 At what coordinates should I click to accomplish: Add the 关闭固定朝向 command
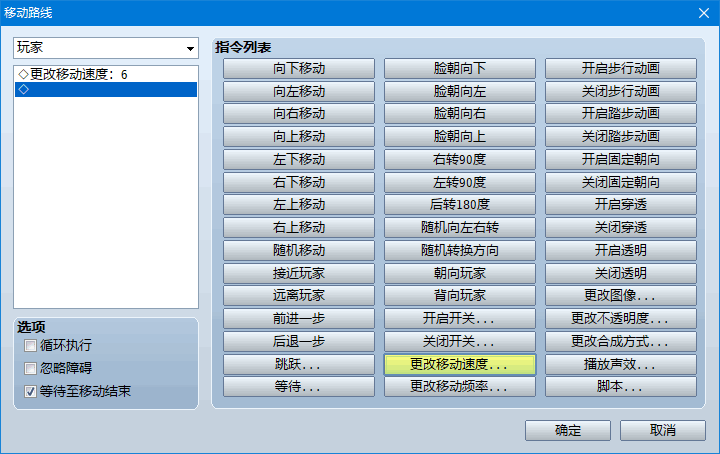click(621, 182)
